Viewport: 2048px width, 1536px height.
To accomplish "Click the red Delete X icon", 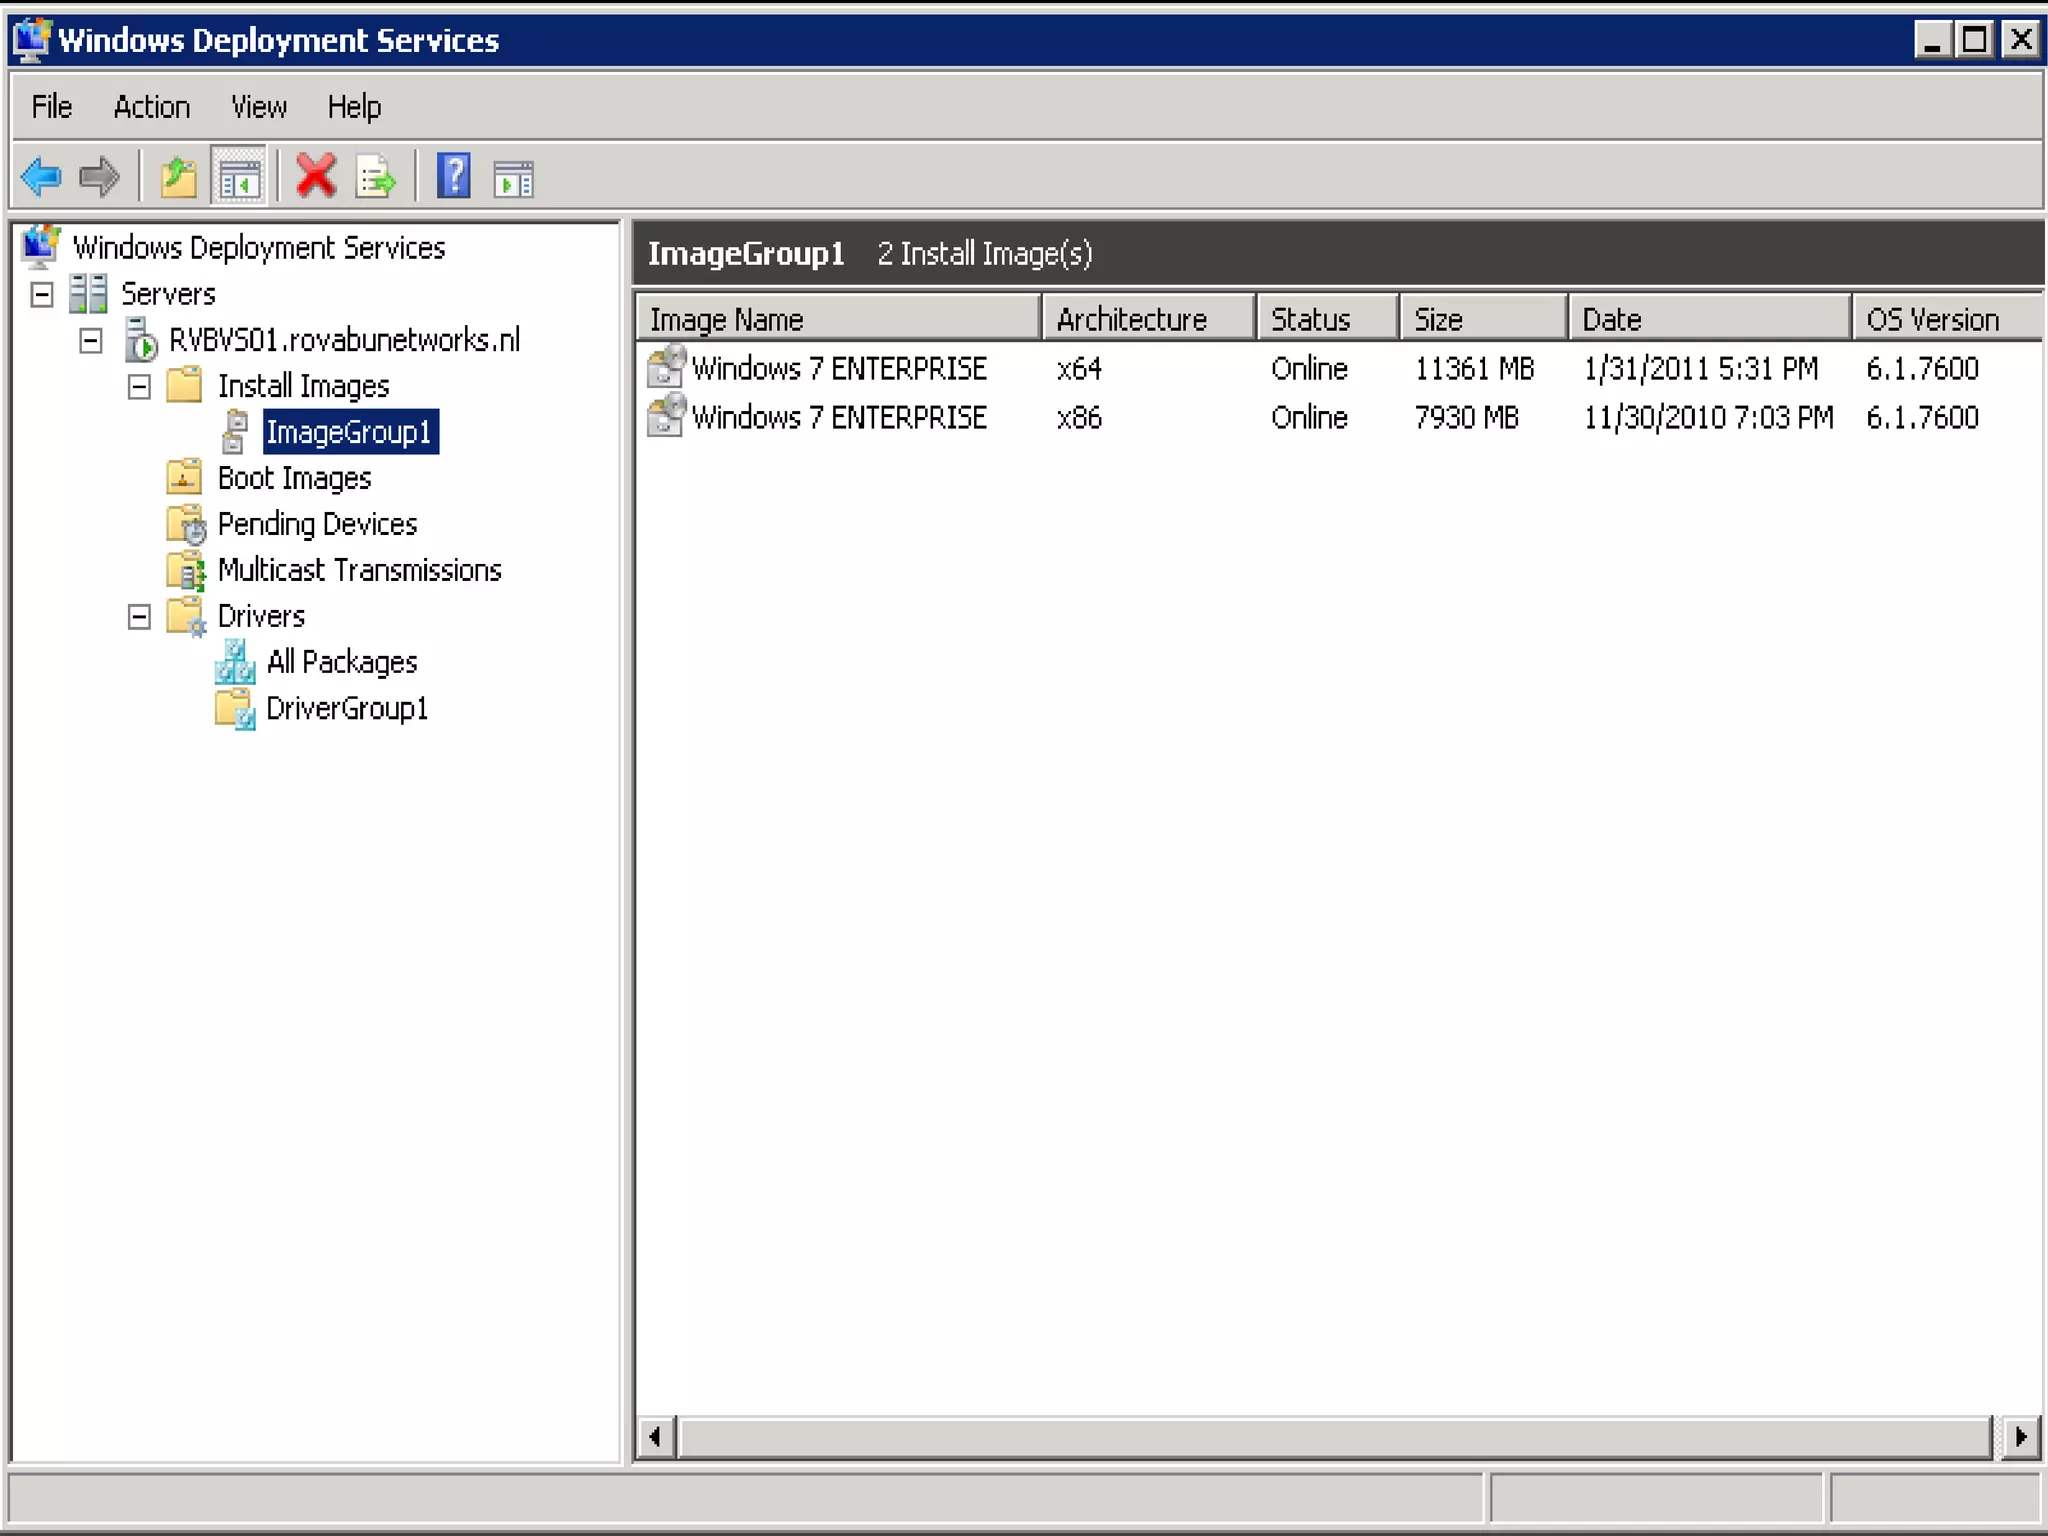I will [x=316, y=177].
